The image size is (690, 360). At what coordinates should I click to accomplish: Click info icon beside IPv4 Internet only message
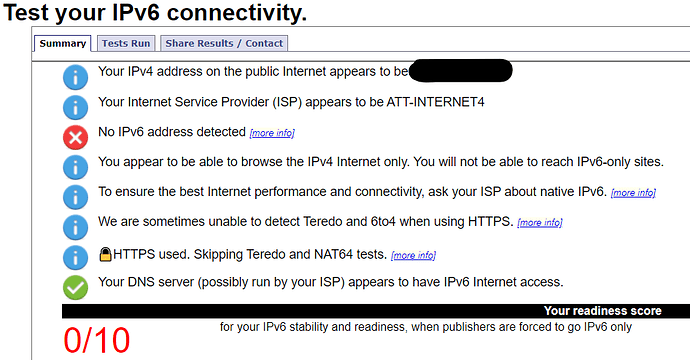click(x=75, y=167)
